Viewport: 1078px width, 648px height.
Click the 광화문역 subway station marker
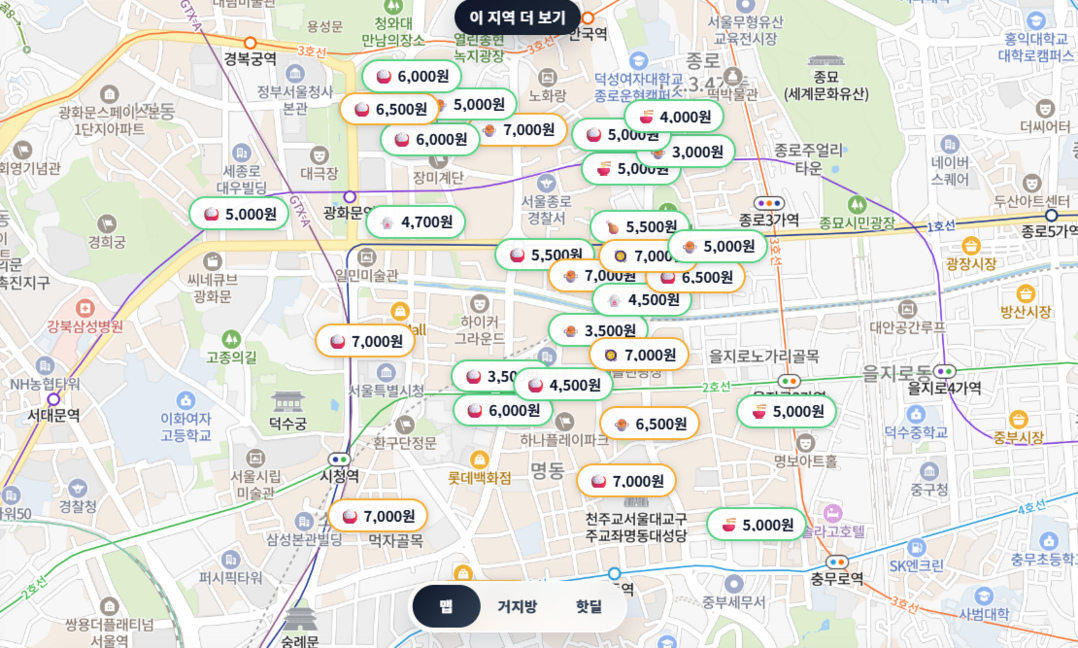(350, 197)
